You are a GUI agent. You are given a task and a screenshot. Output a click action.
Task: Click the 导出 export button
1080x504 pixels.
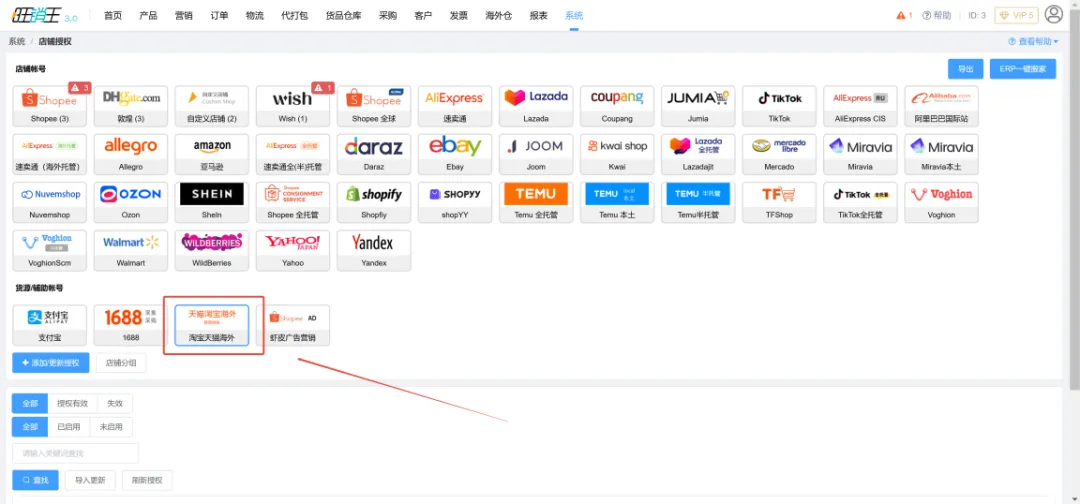point(966,69)
